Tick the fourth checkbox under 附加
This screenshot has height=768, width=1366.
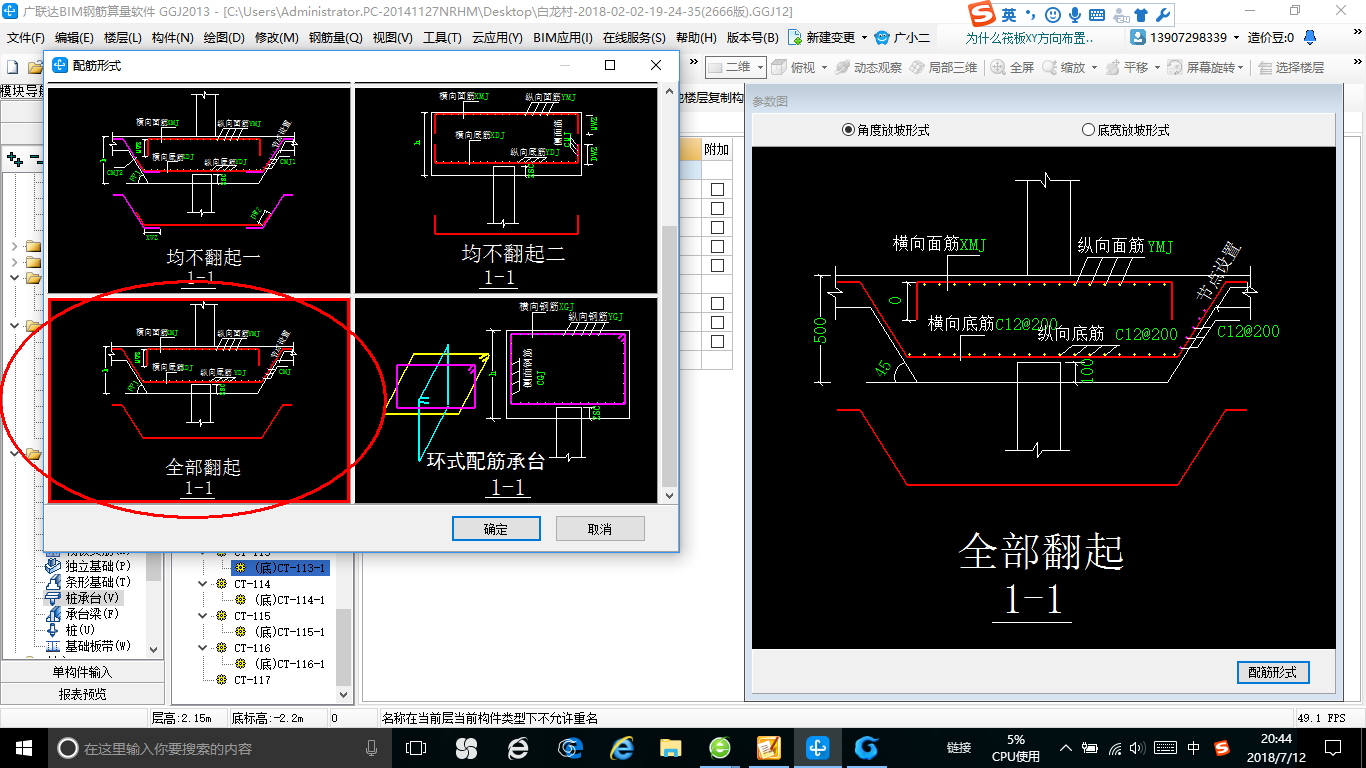[717, 247]
